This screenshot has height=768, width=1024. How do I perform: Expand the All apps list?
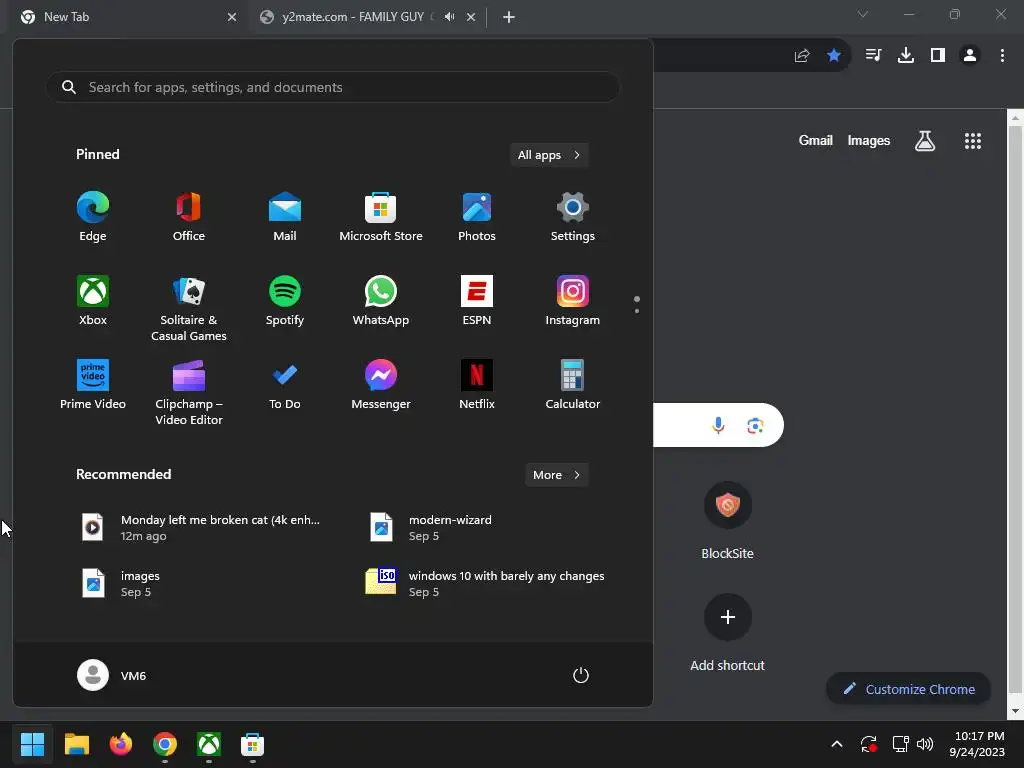coord(549,155)
